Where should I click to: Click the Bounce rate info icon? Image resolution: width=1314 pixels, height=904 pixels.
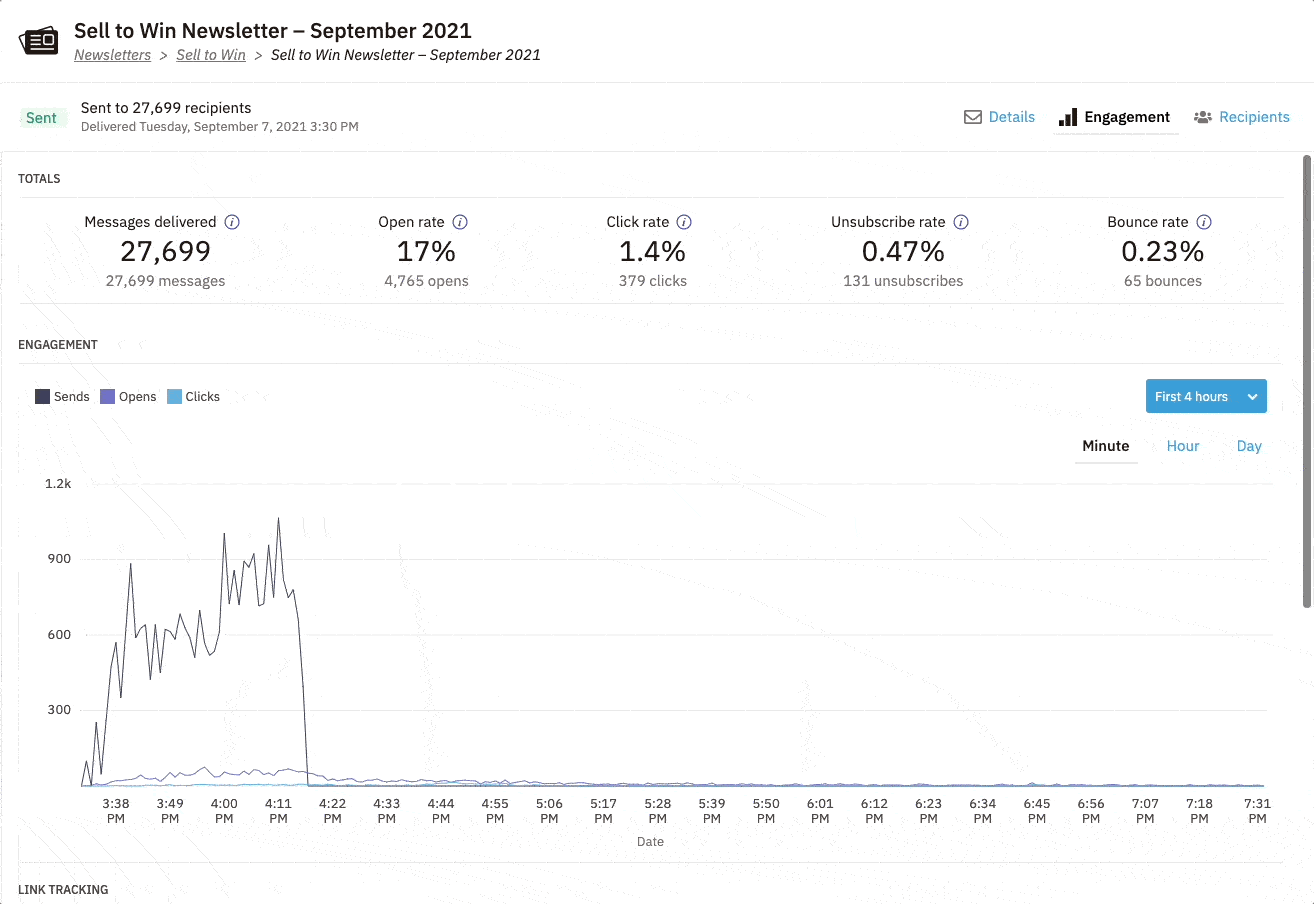(1205, 222)
